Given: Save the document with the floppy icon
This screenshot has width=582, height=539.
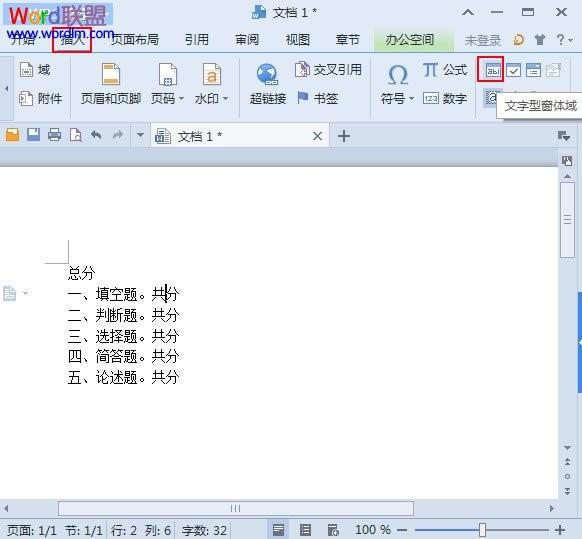Looking at the screenshot, I should pyautogui.click(x=33, y=135).
